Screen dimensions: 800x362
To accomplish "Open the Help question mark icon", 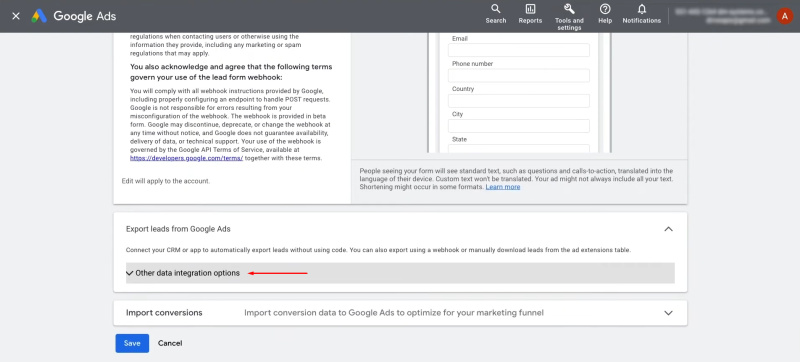I will click(x=605, y=14).
